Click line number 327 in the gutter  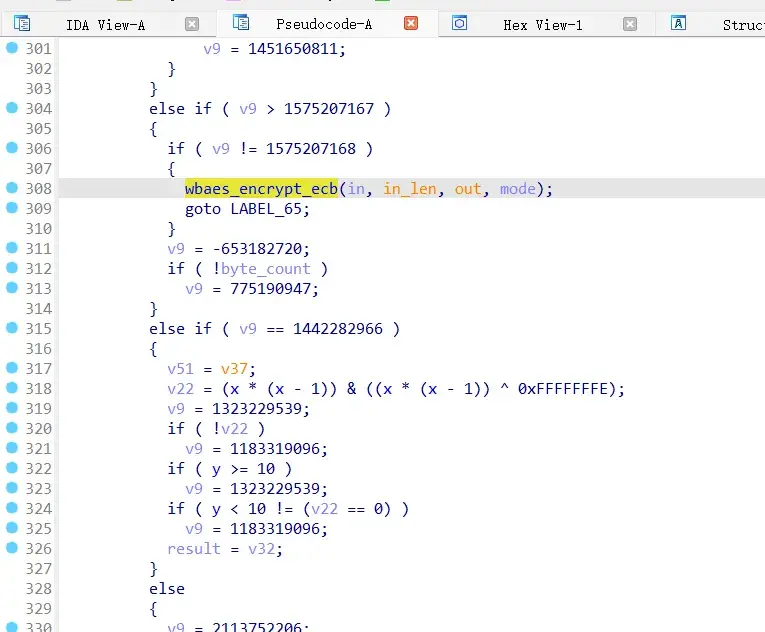pos(39,569)
